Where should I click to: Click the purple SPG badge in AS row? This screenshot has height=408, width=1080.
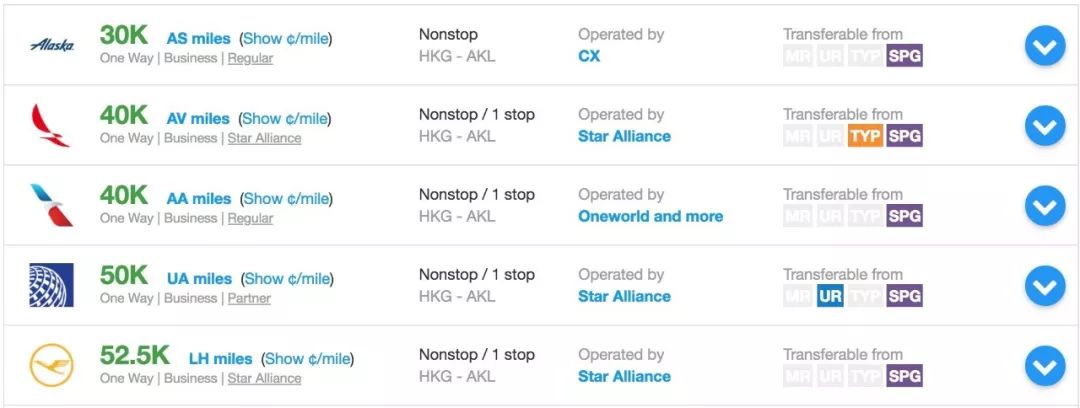[x=905, y=56]
